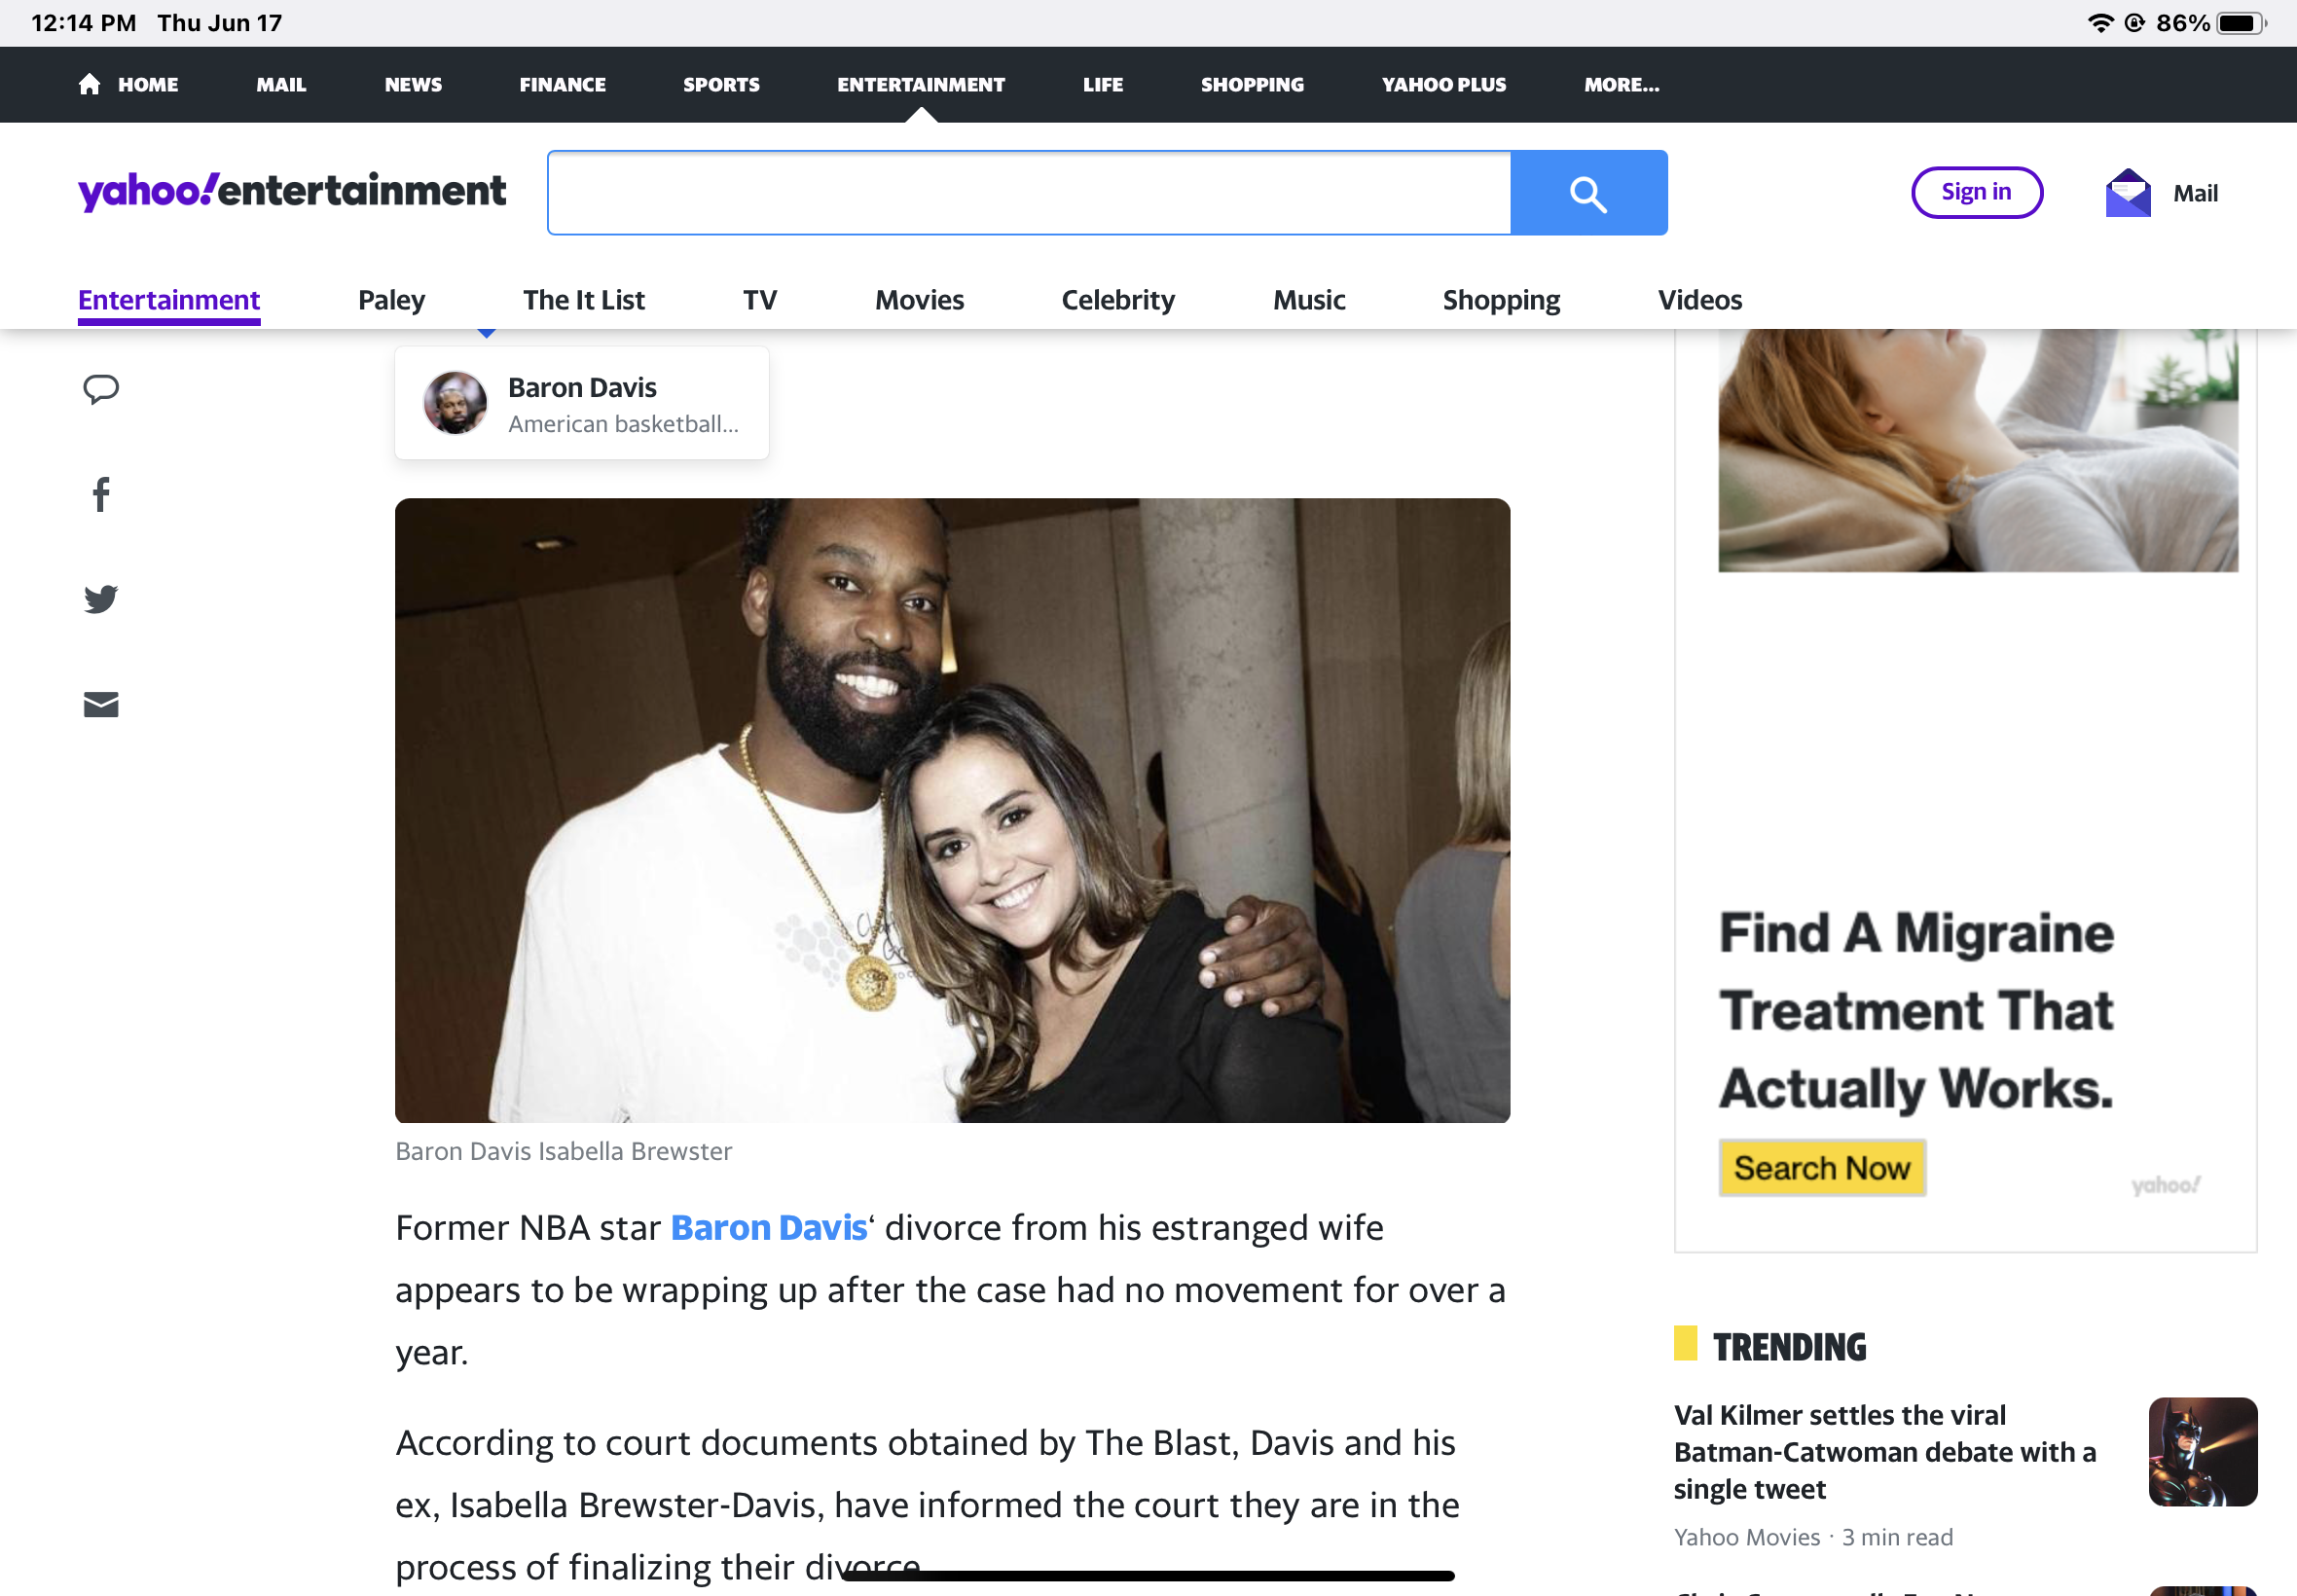Follow the Baron Davis link in article
Screen dimensions: 2297x1596
[768, 1227]
